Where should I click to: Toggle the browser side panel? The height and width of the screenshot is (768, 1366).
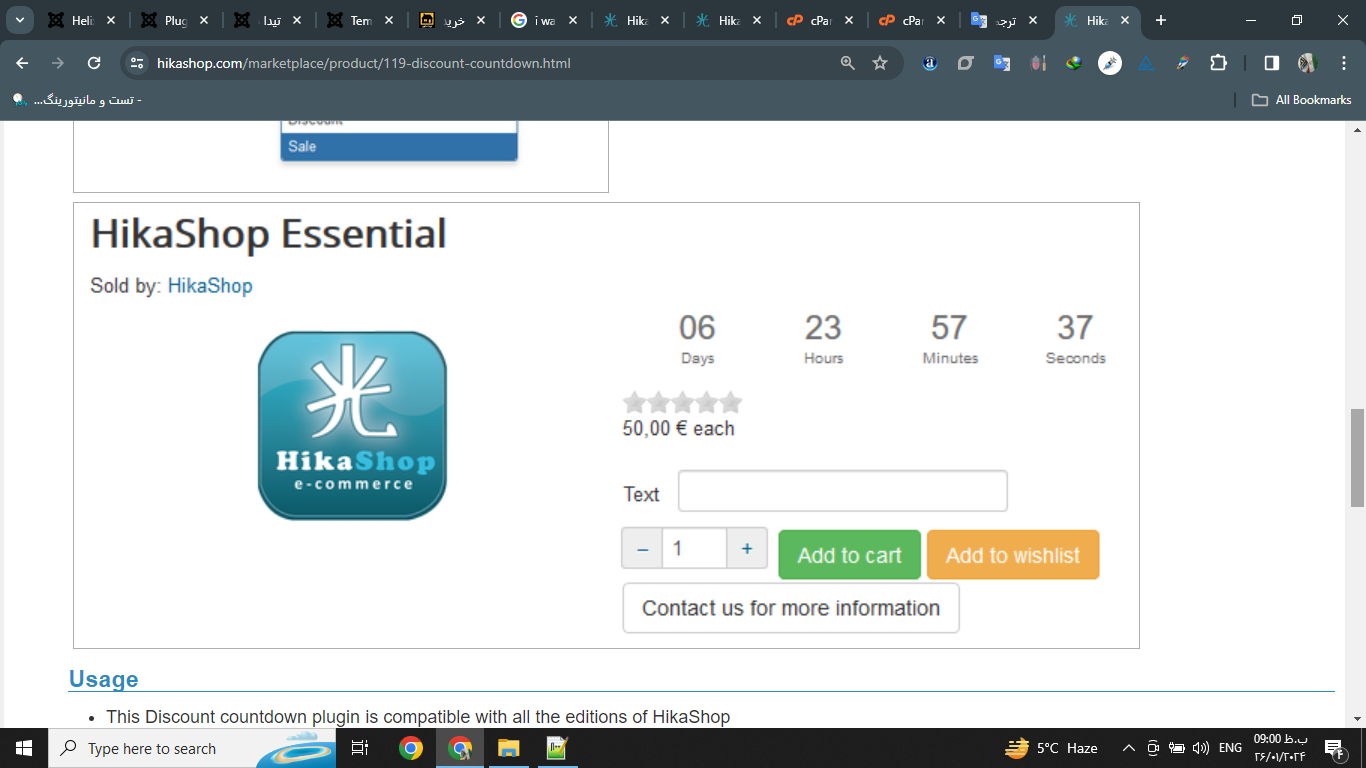click(1272, 63)
